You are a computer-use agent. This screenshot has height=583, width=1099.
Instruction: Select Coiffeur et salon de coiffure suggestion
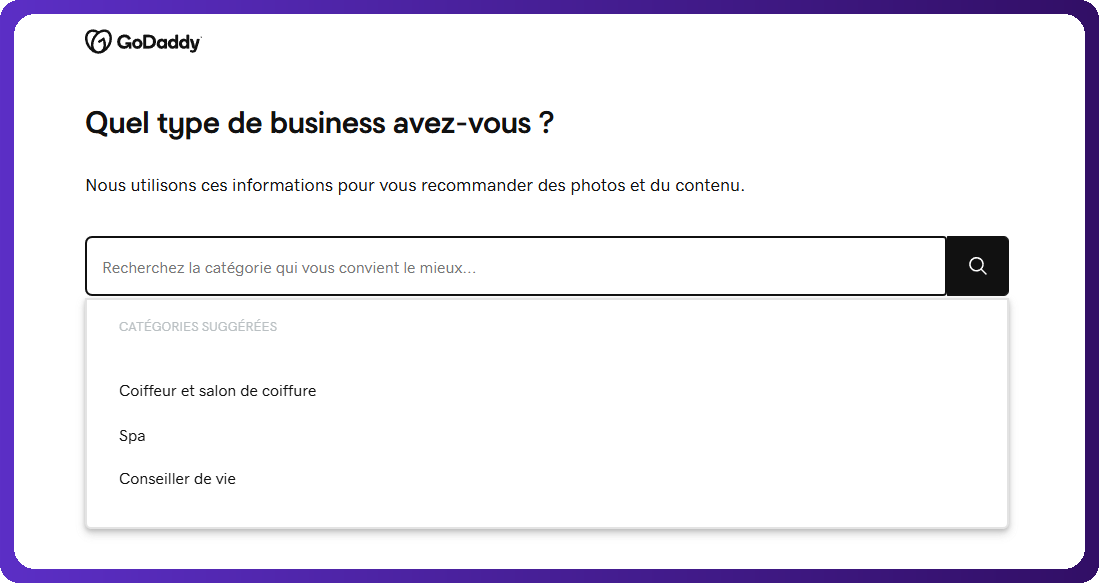pyautogui.click(x=217, y=391)
